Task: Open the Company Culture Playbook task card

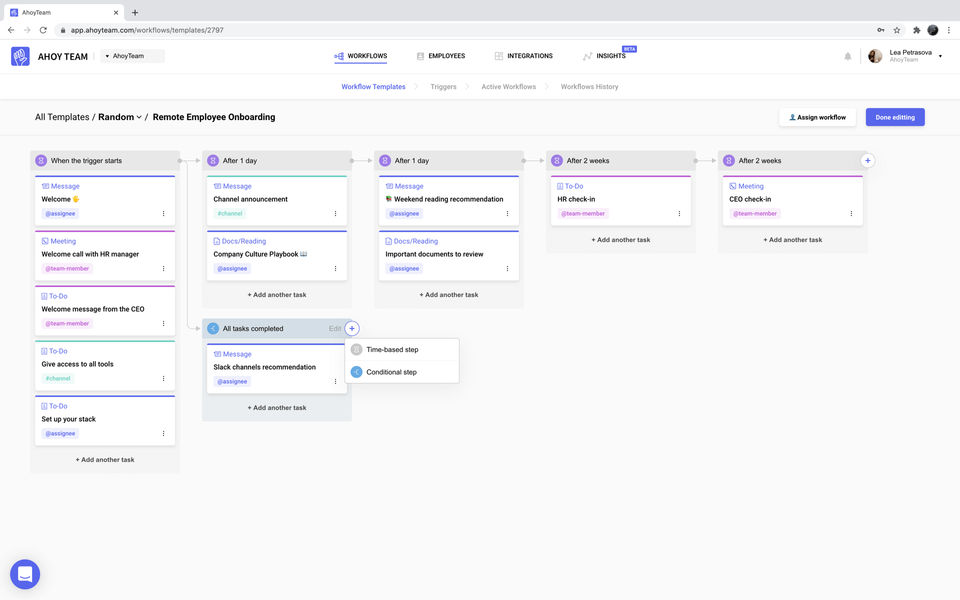Action: point(277,255)
